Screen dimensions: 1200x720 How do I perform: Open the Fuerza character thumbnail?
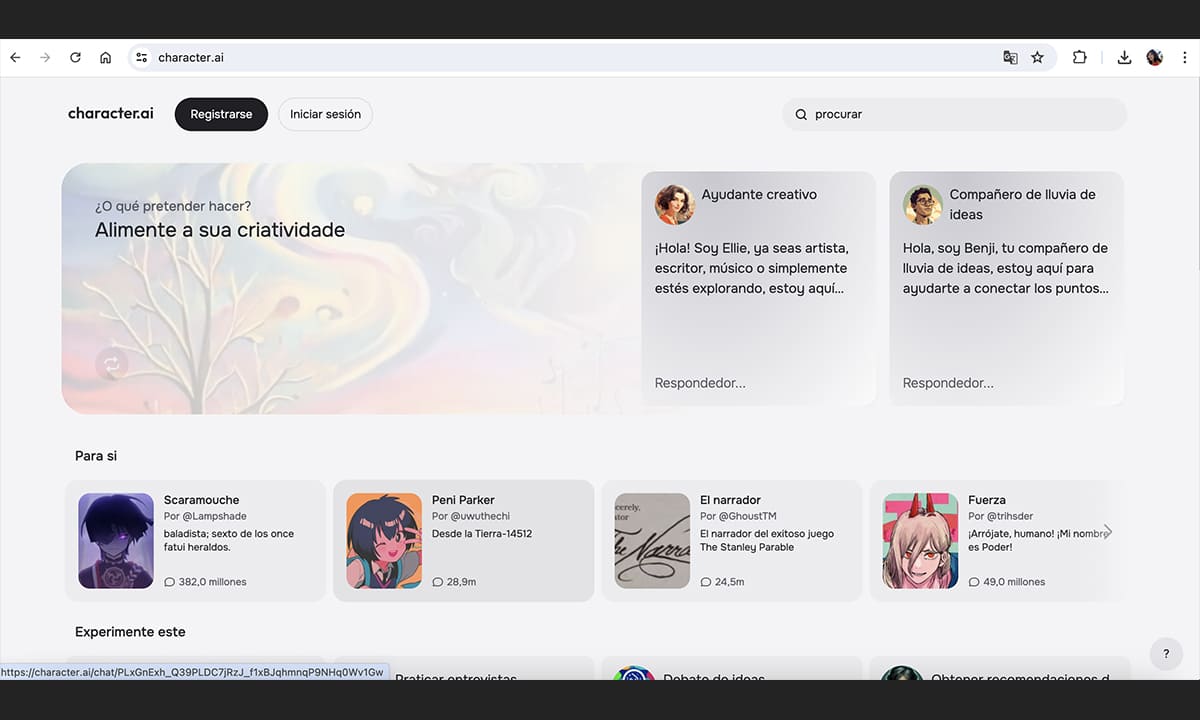pyautogui.click(x=920, y=541)
